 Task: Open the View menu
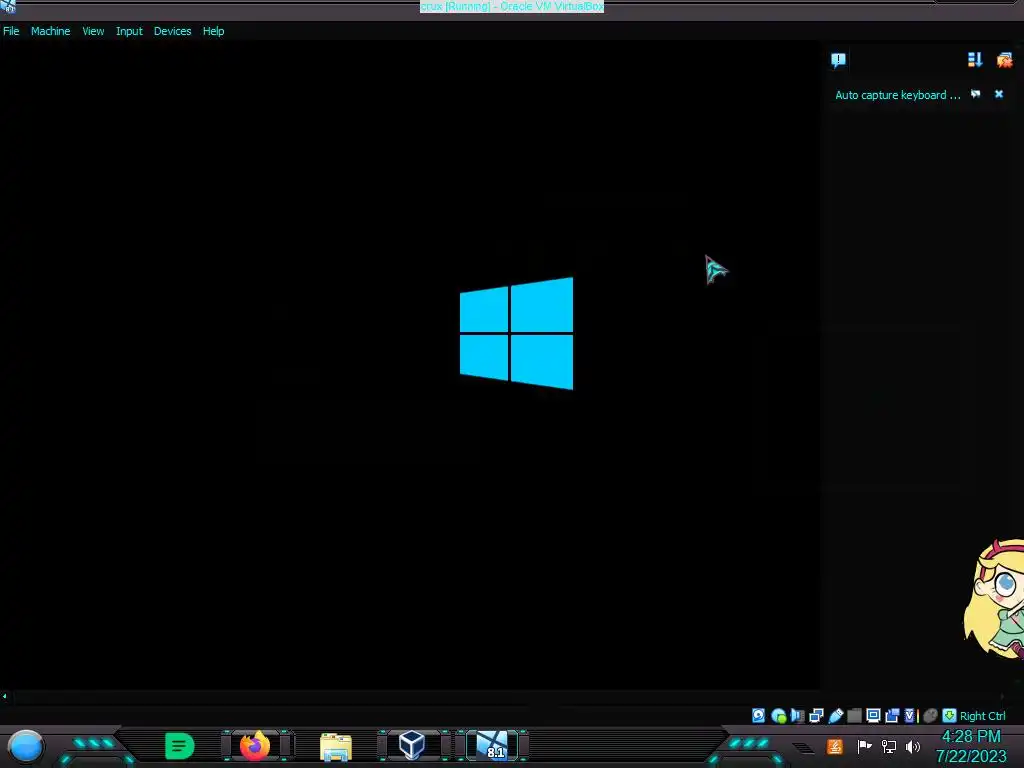click(93, 31)
